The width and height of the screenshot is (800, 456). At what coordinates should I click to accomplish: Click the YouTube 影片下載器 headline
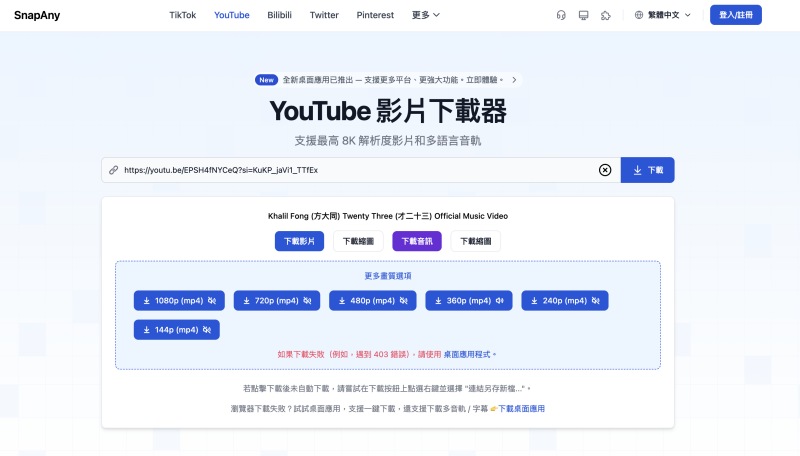tap(388, 111)
